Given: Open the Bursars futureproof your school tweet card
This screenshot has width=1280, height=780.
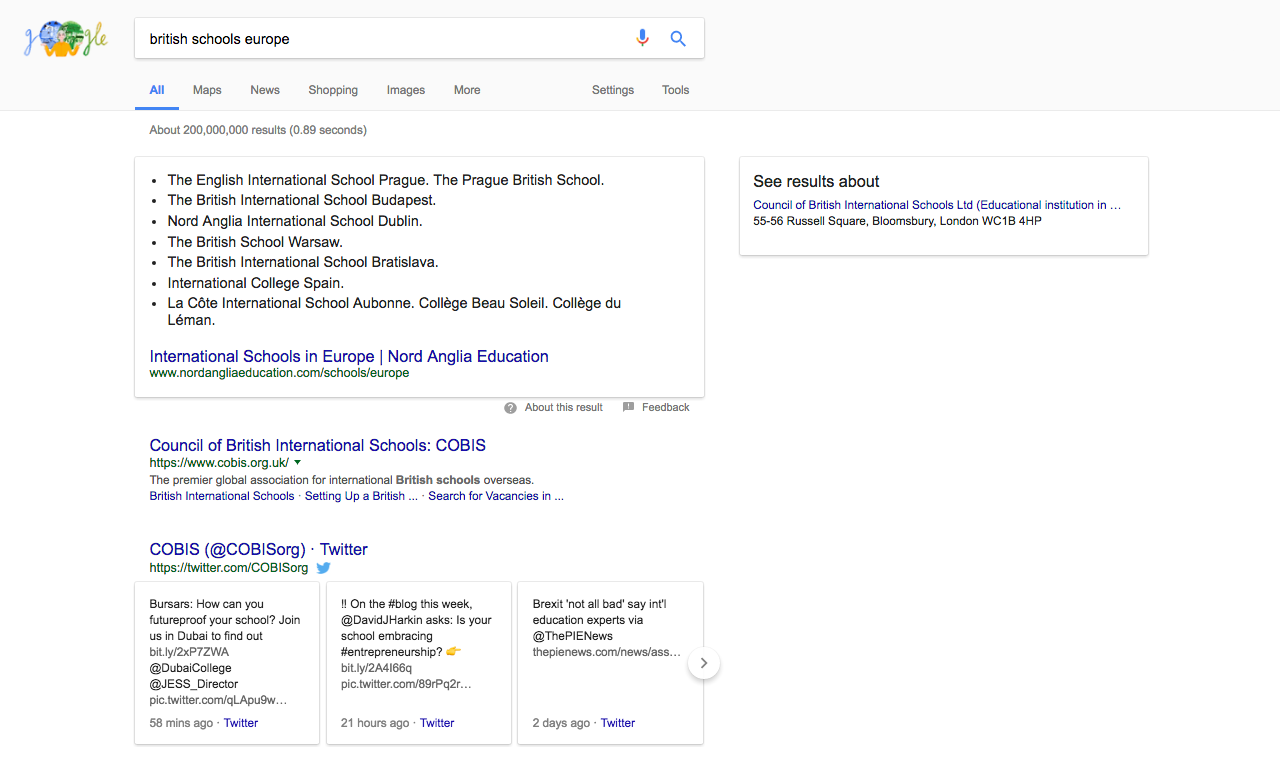Looking at the screenshot, I should (x=227, y=663).
